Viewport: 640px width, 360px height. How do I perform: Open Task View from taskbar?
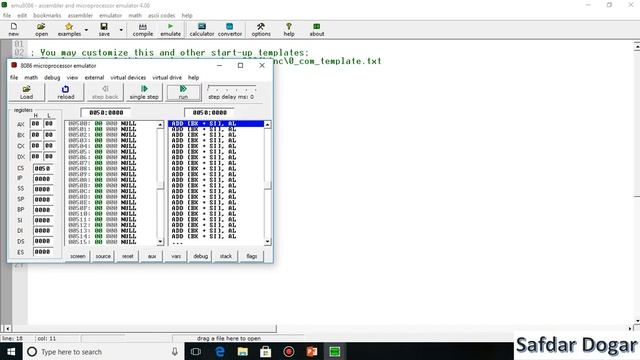[x=196, y=351]
